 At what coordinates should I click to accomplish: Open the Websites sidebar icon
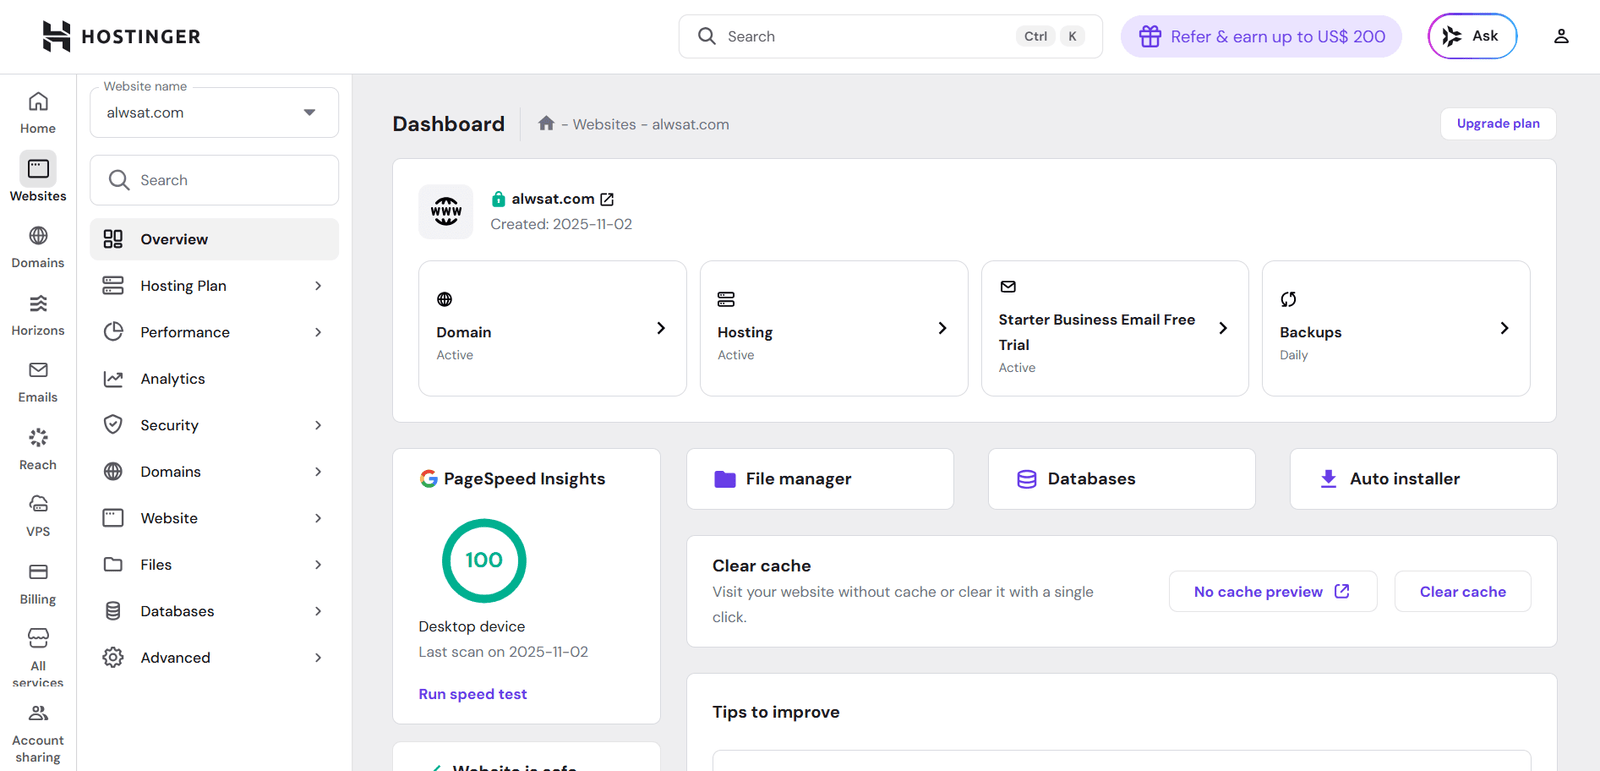(38, 178)
